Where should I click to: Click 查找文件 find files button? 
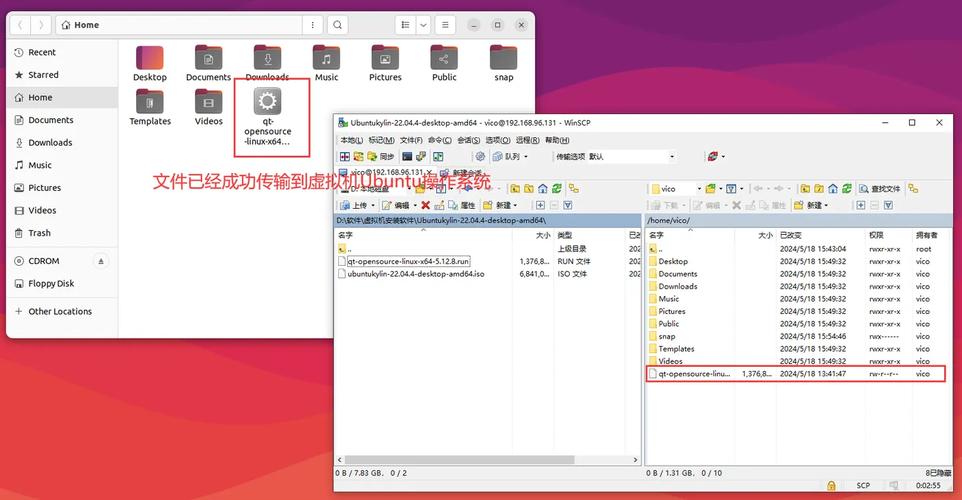pyautogui.click(x=880, y=189)
